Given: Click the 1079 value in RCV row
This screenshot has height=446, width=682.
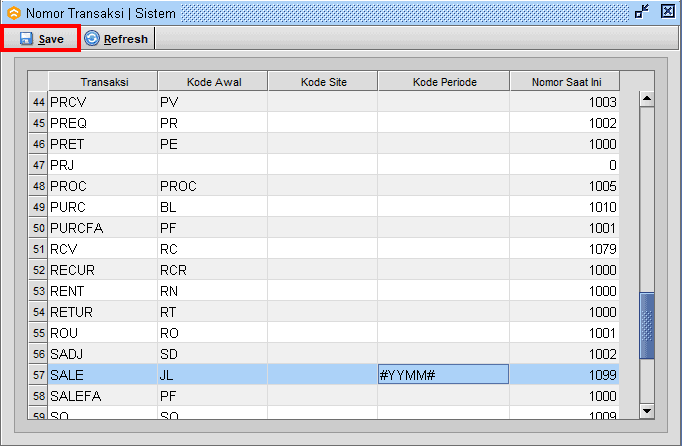Looking at the screenshot, I should 564,249.
